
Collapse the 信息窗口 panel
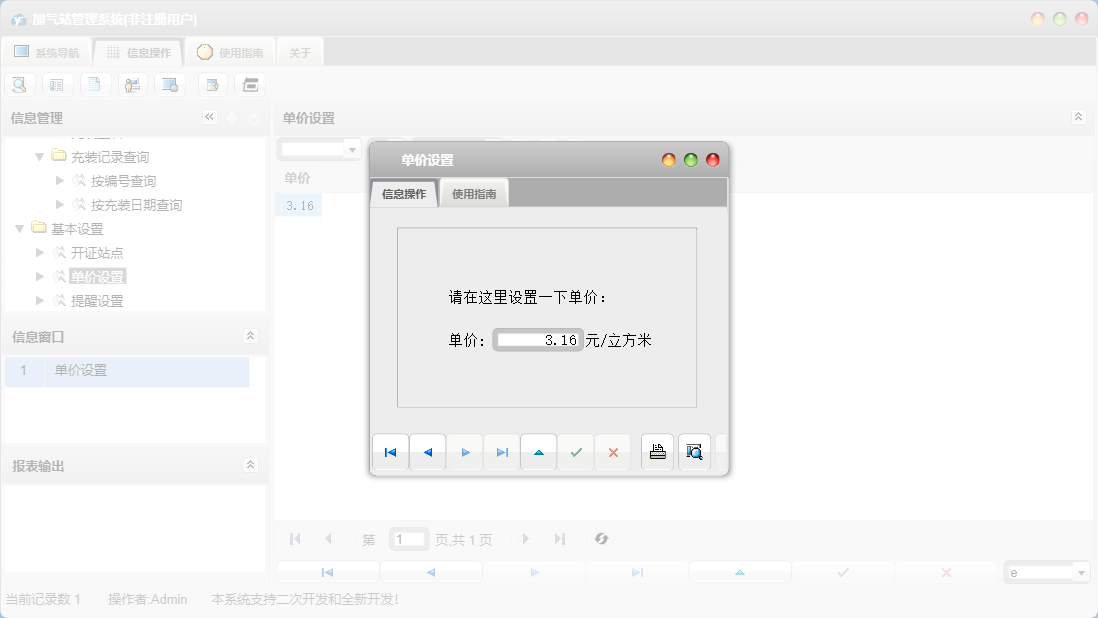point(252,335)
